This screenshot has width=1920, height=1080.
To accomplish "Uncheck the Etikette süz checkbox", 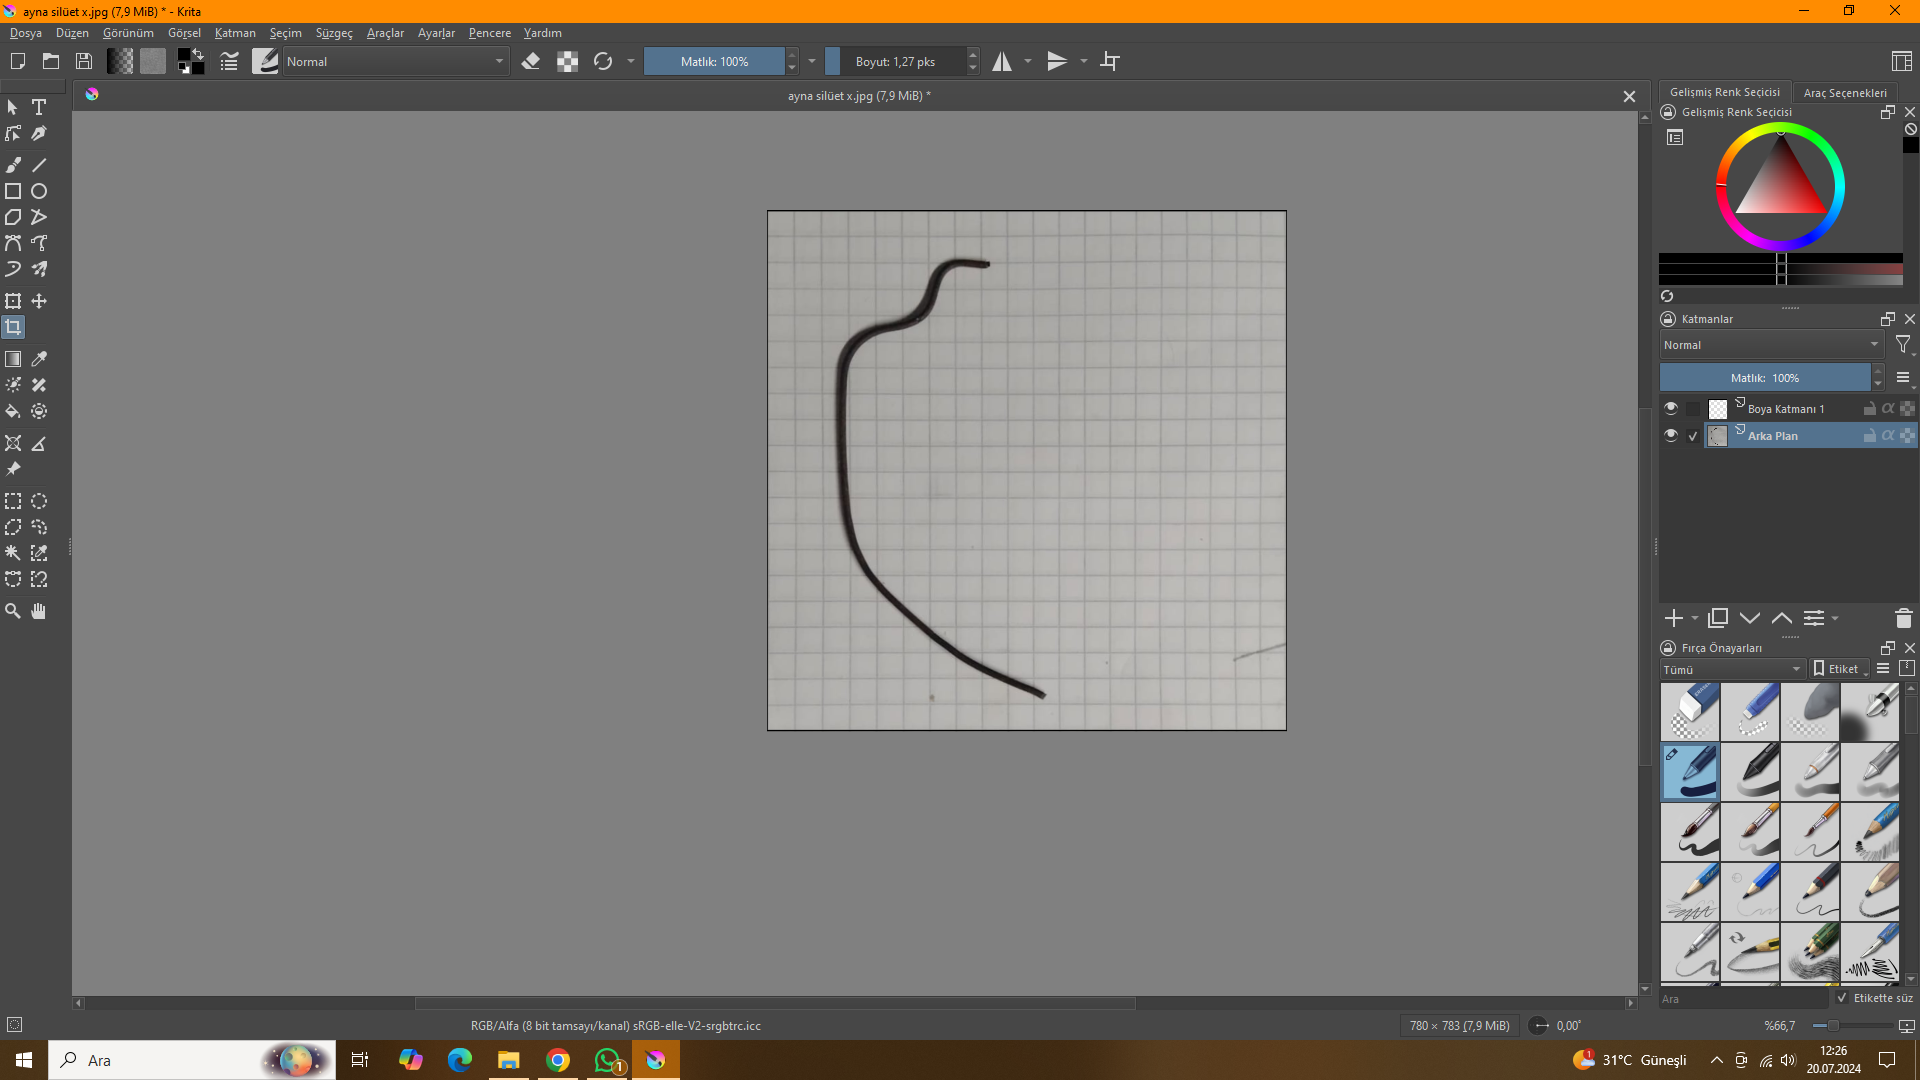I will click(x=1842, y=998).
